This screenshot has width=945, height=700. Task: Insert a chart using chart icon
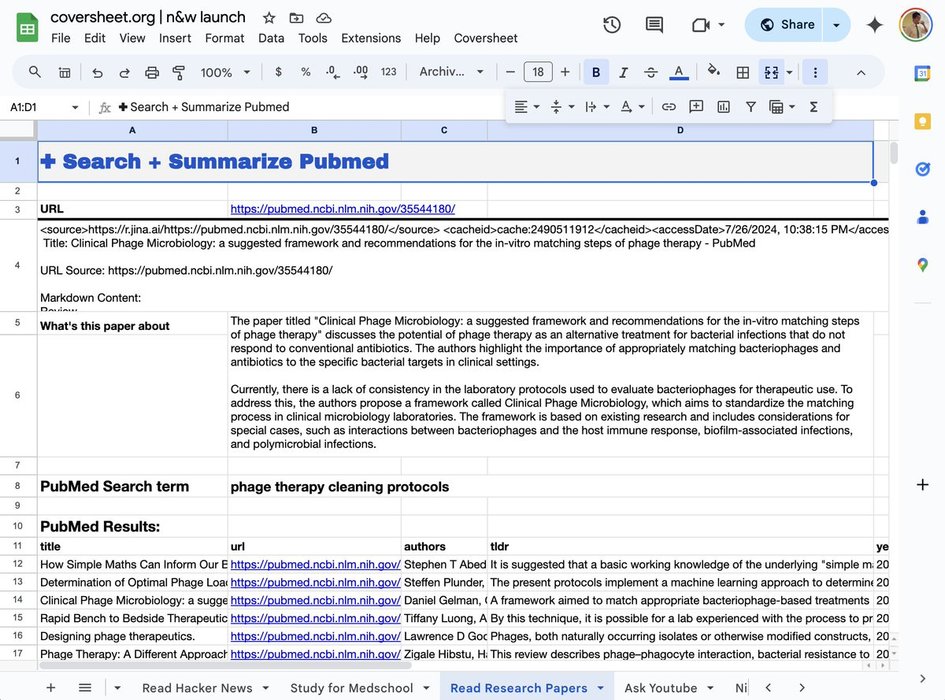[723, 106]
